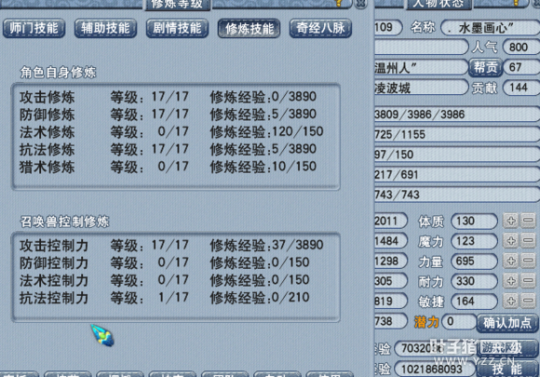This screenshot has height=377, width=540.
Task: Click the 人气 value 800
Action: [x=521, y=47]
